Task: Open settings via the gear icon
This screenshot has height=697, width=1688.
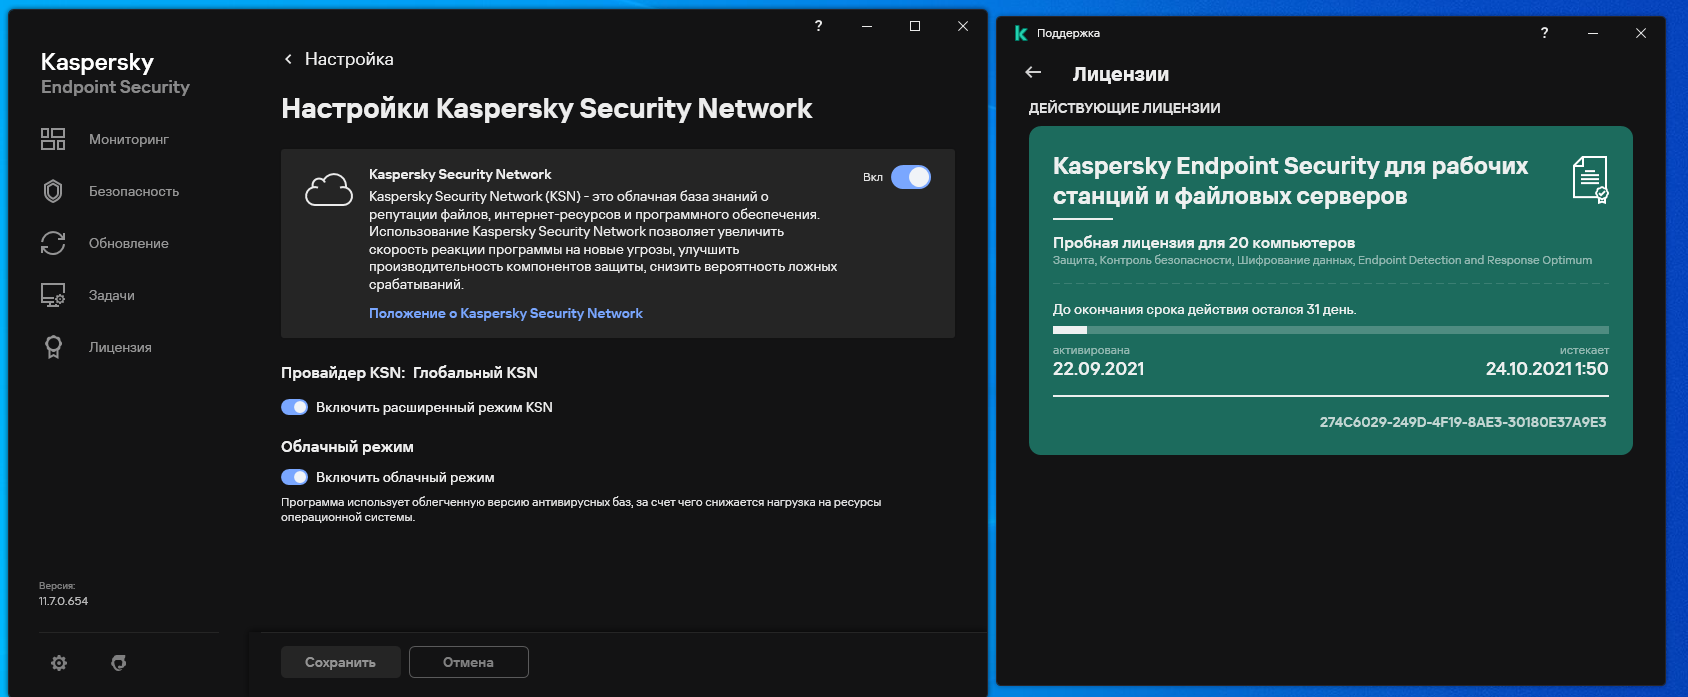Action: coord(59,663)
